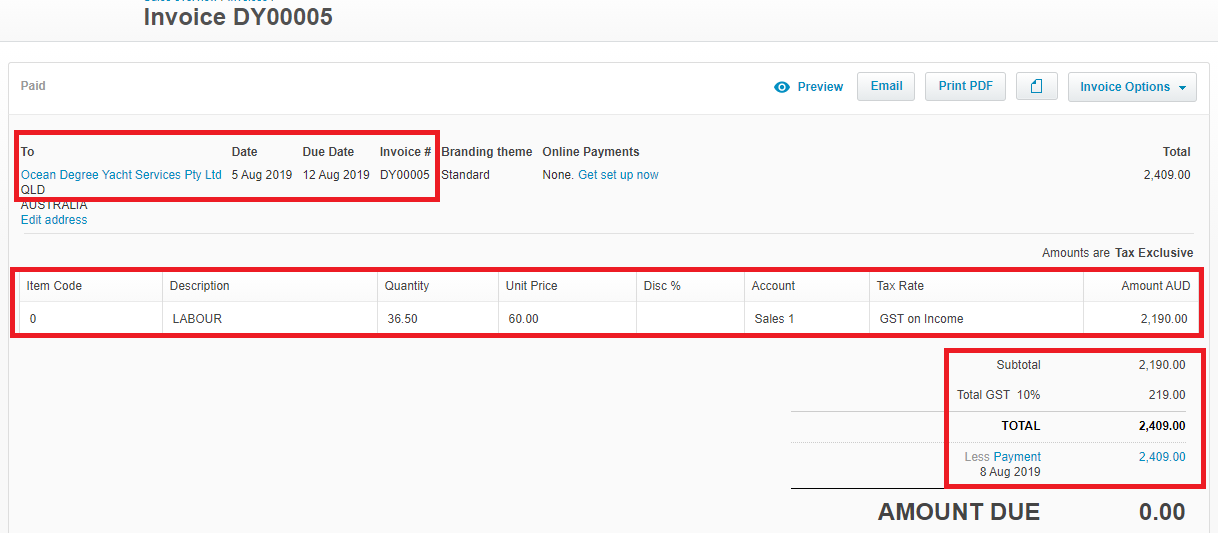Viewport: 1218px width, 533px height.
Task: Click the Total GST value 219.00
Action: pyautogui.click(x=1167, y=395)
